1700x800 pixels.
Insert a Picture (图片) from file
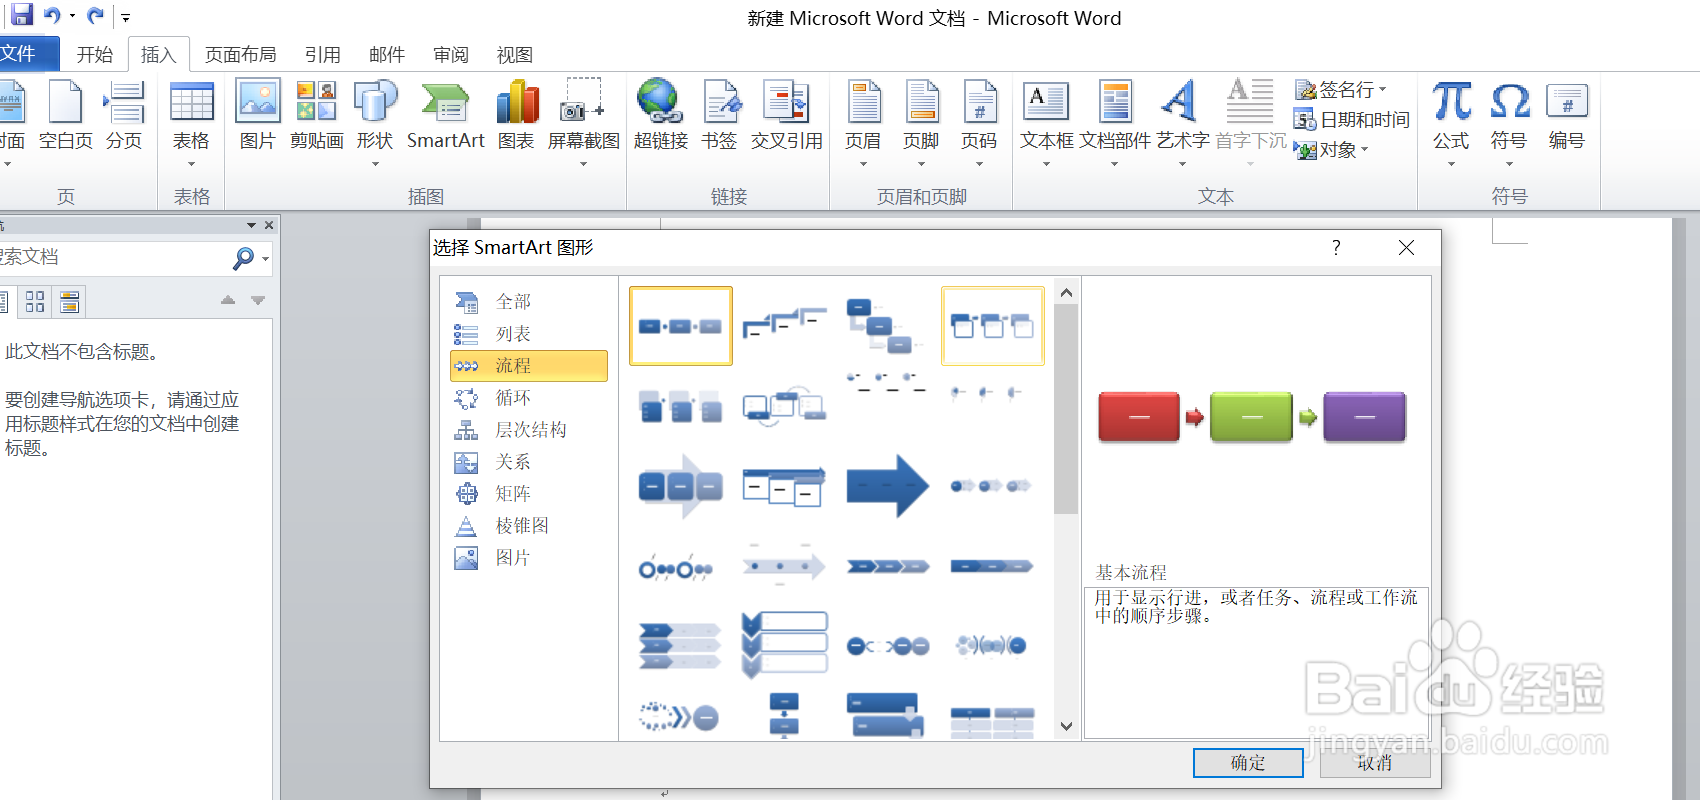257,116
